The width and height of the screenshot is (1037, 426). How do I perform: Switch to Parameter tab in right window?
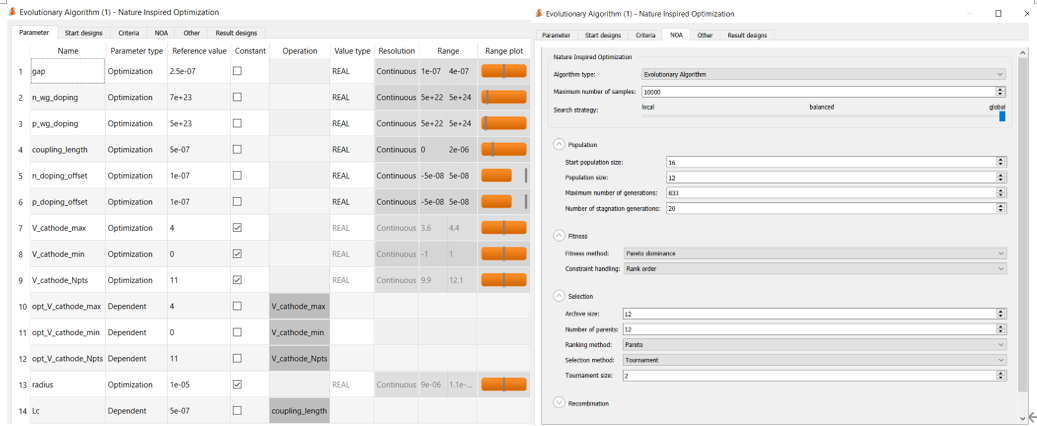point(556,35)
